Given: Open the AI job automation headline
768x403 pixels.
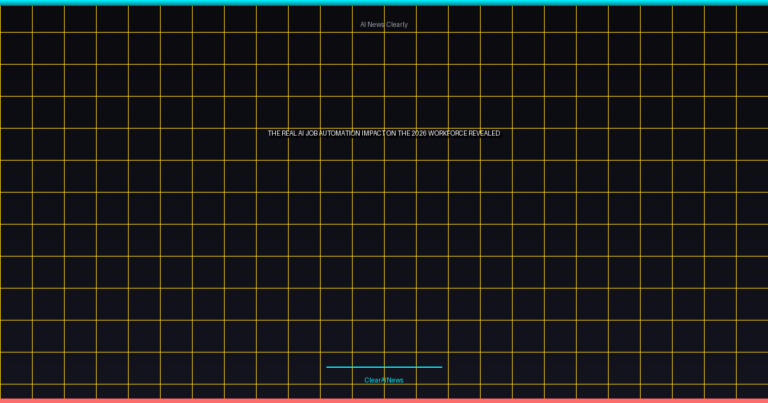Looking at the screenshot, I should point(384,133).
